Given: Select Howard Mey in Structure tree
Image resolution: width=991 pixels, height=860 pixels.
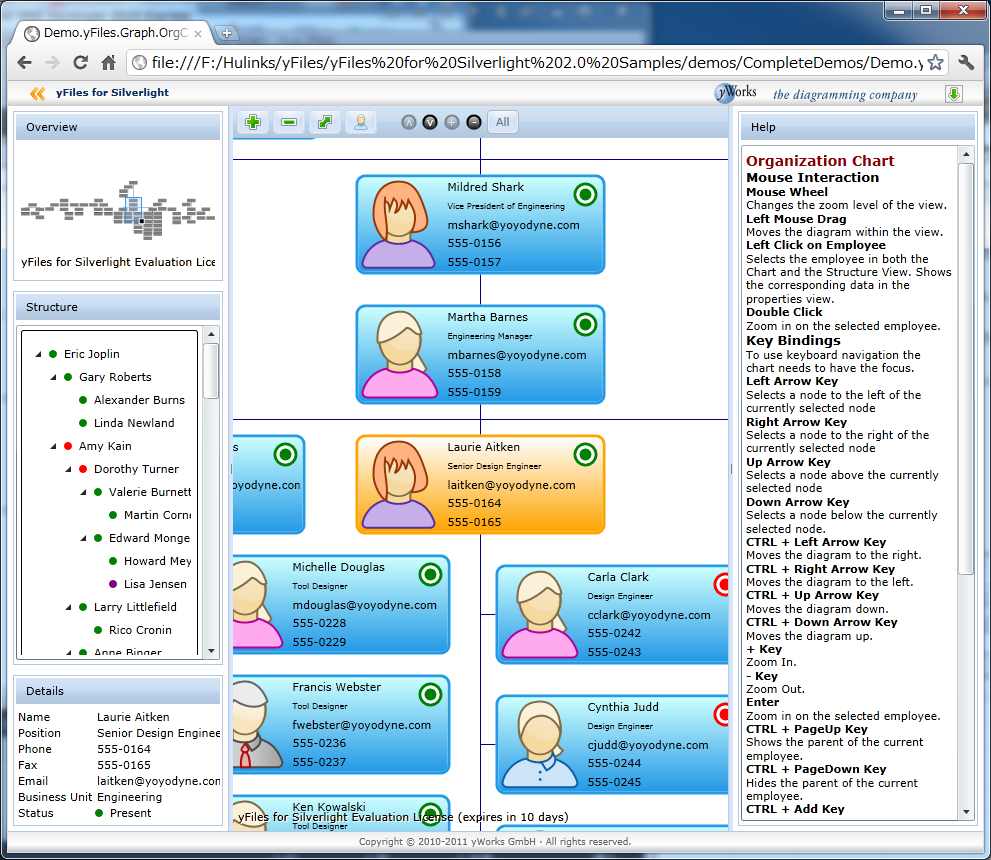Looking at the screenshot, I should [157, 561].
